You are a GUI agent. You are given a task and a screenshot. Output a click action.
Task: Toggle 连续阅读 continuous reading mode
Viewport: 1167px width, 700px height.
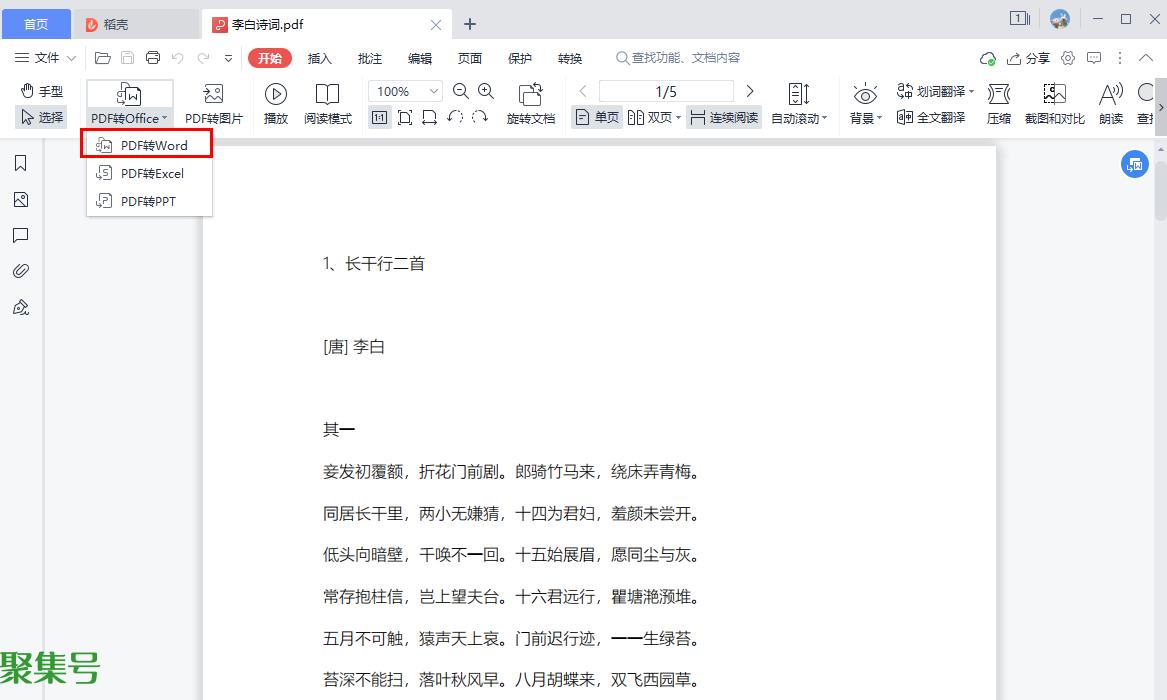[x=724, y=118]
